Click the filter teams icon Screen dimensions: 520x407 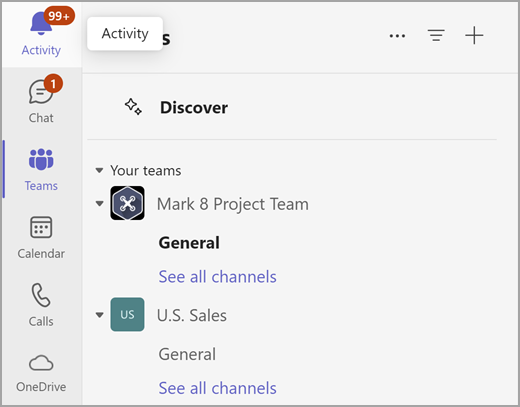coord(436,35)
